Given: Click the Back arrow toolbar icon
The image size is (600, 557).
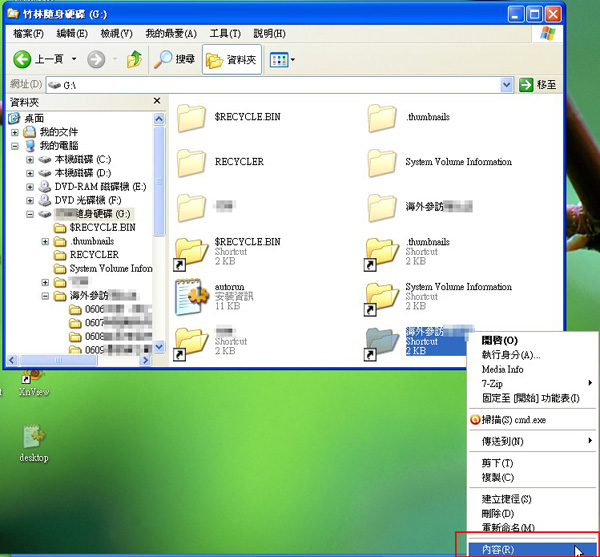Looking at the screenshot, I should pyautogui.click(x=22, y=59).
